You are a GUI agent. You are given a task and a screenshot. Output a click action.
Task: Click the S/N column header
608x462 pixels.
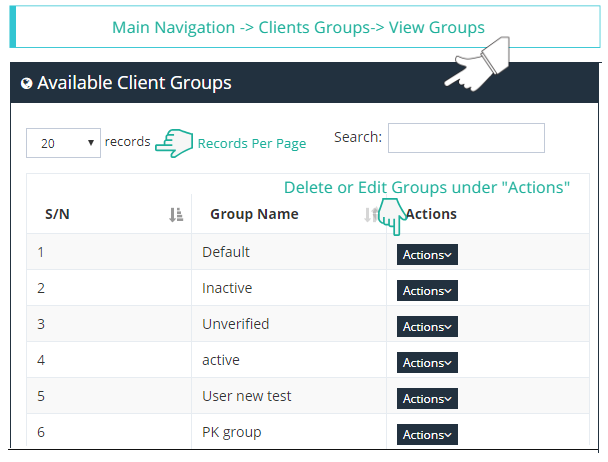pos(58,214)
